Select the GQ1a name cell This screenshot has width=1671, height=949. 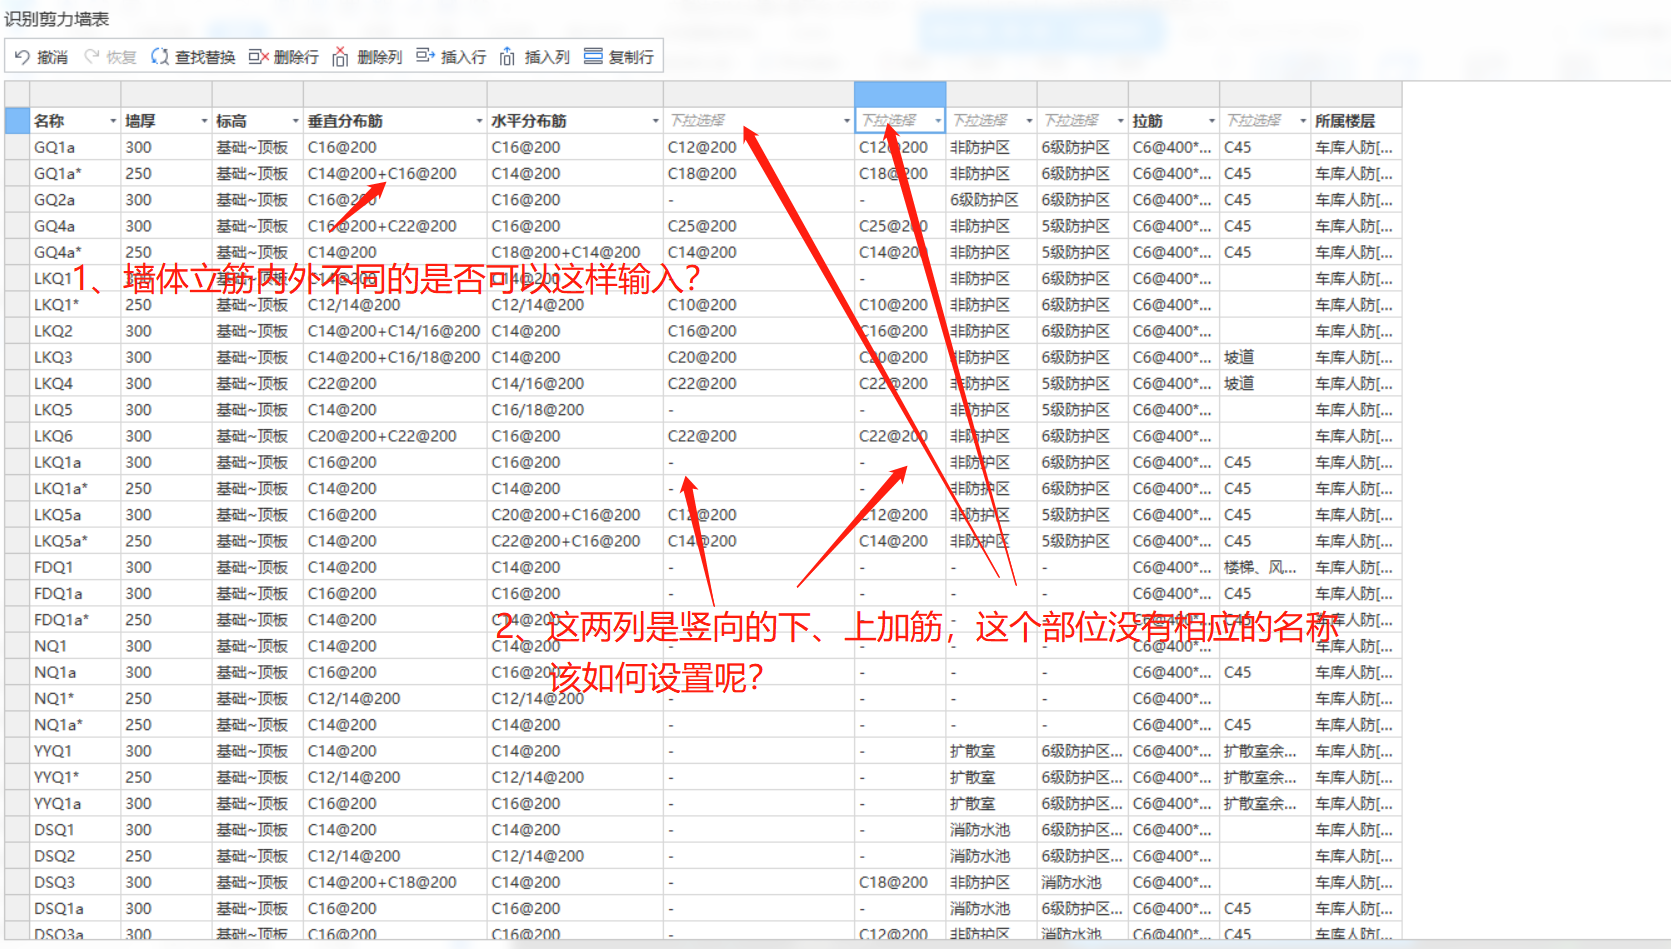pos(75,147)
